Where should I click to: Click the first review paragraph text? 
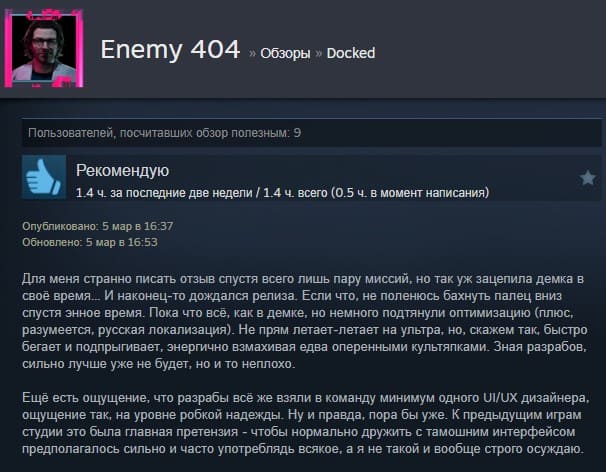click(x=305, y=321)
